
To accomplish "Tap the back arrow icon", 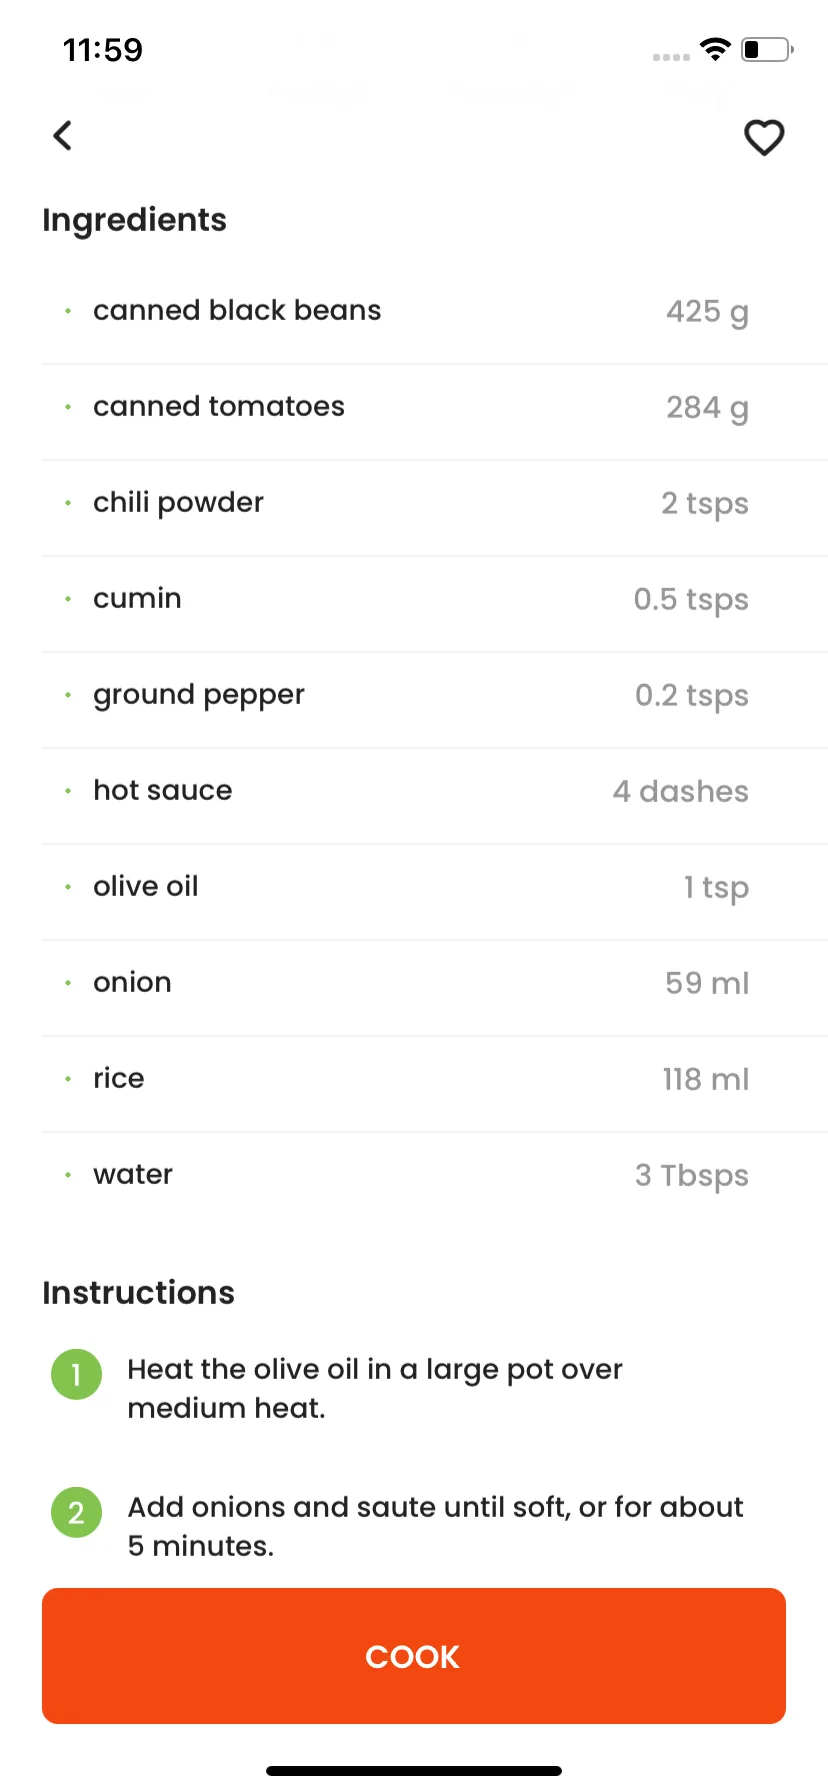I will pos(63,135).
